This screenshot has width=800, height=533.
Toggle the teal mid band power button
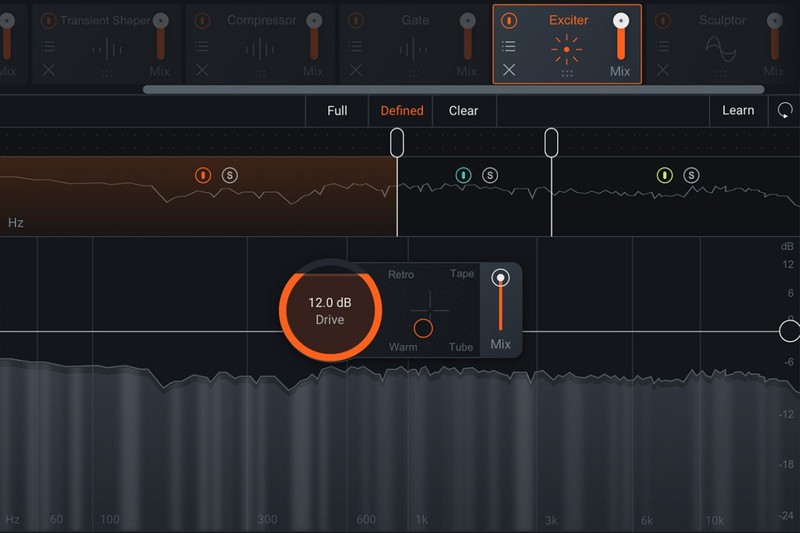tap(463, 175)
